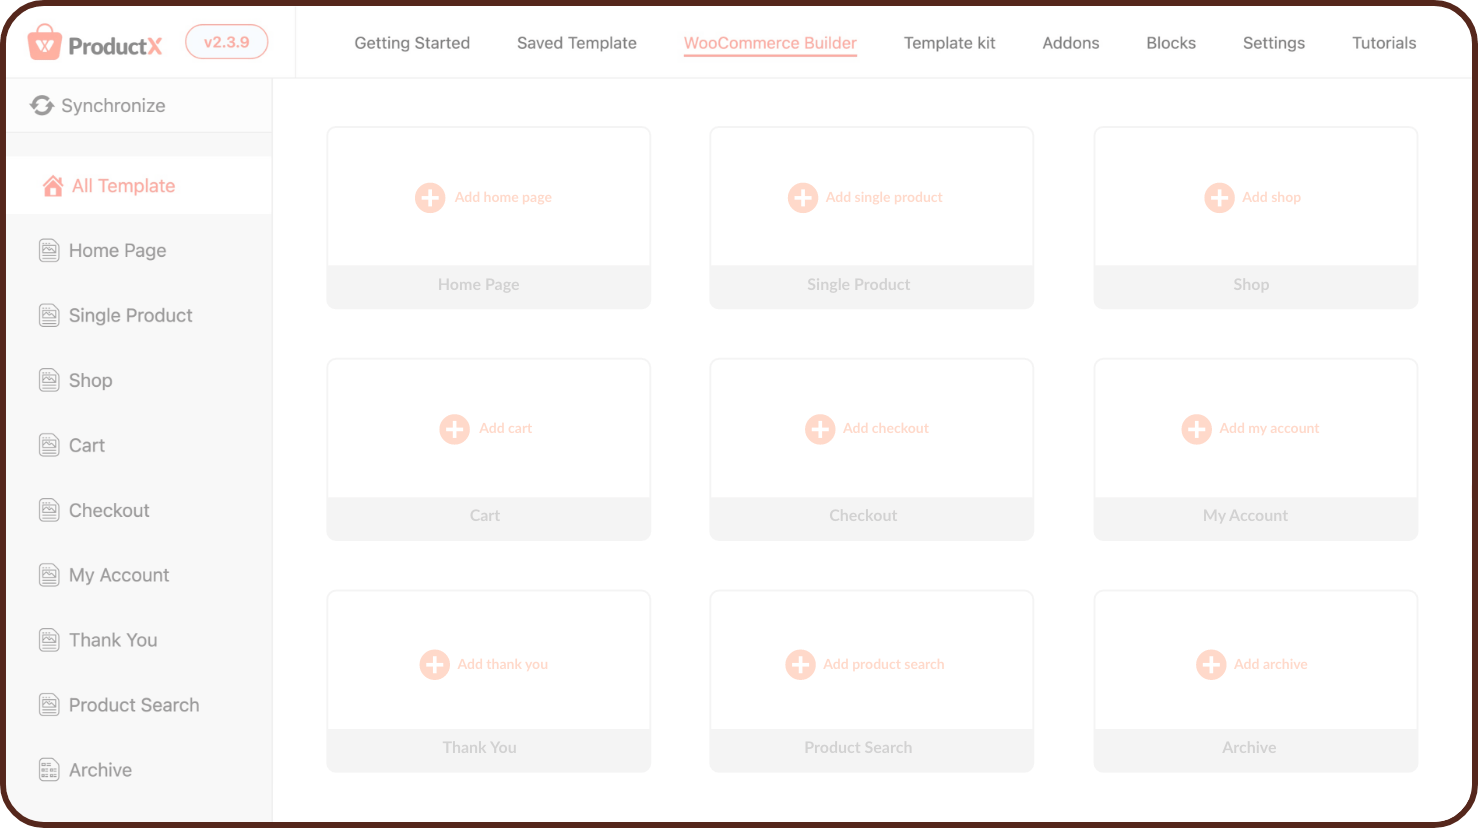Open the Blocks tab
This screenshot has height=828, width=1478.
point(1171,43)
